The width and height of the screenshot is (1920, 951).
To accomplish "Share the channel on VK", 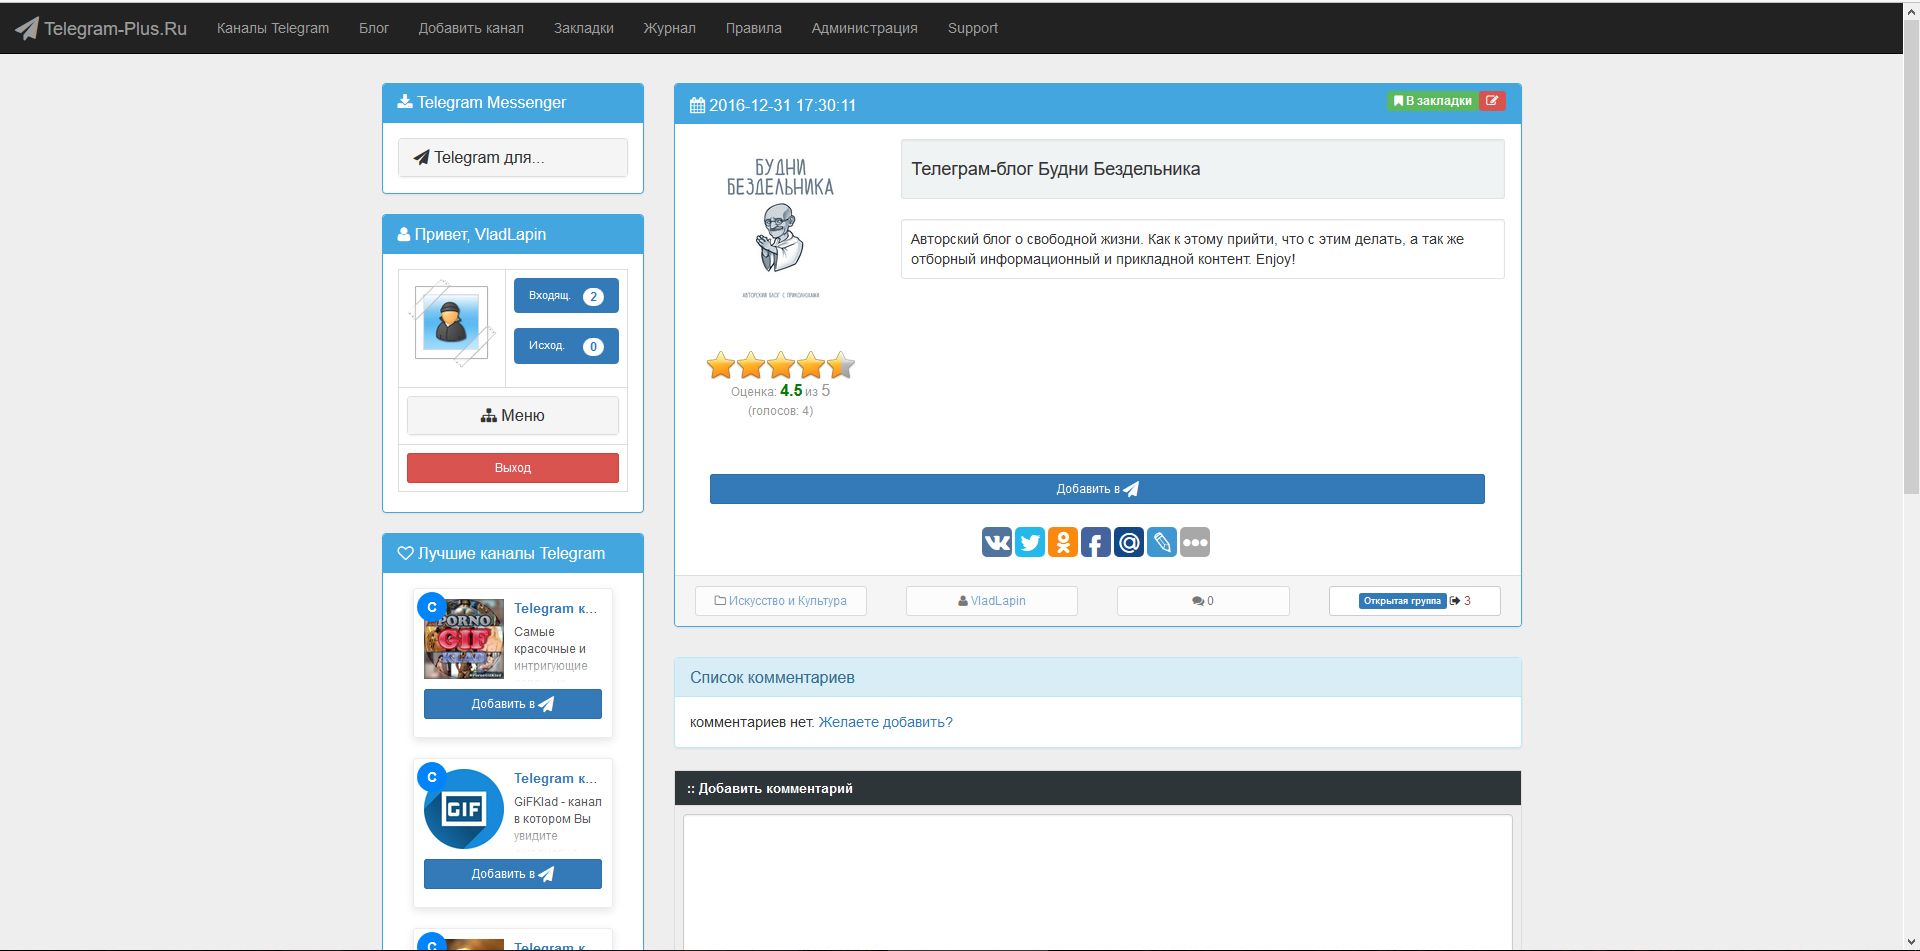I will 997,542.
